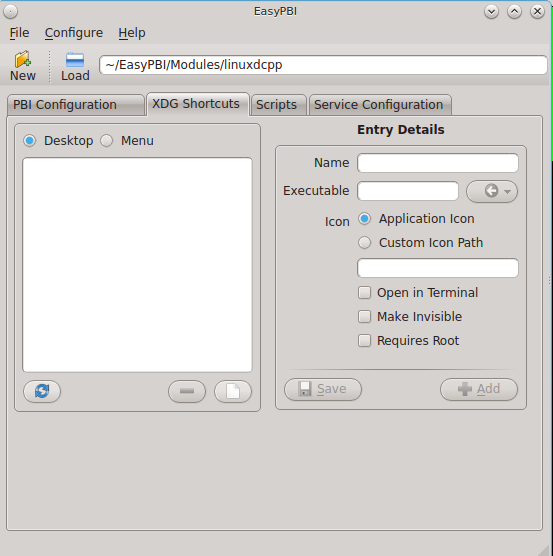This screenshot has width=553, height=556.
Task: Select the XDG Shortcuts tab
Action: [x=198, y=104]
